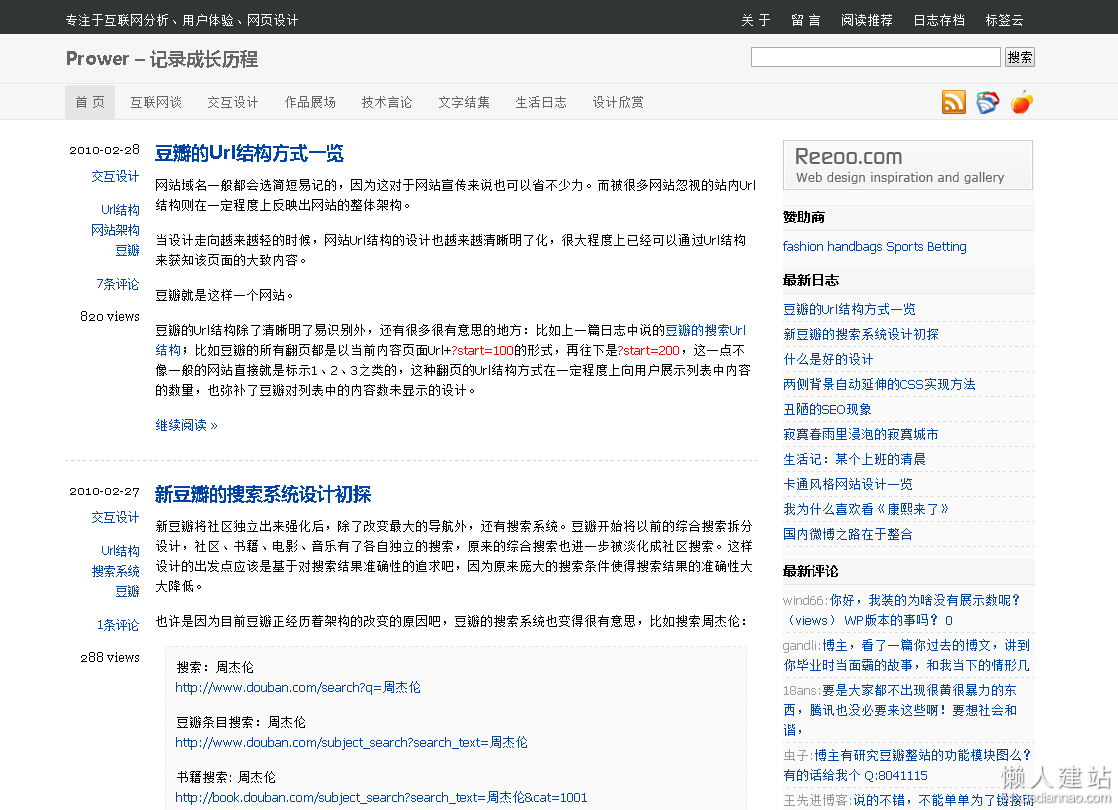The image size is (1118, 810).
Task: Click the 搜索系统 tag link
Action: click(115, 571)
